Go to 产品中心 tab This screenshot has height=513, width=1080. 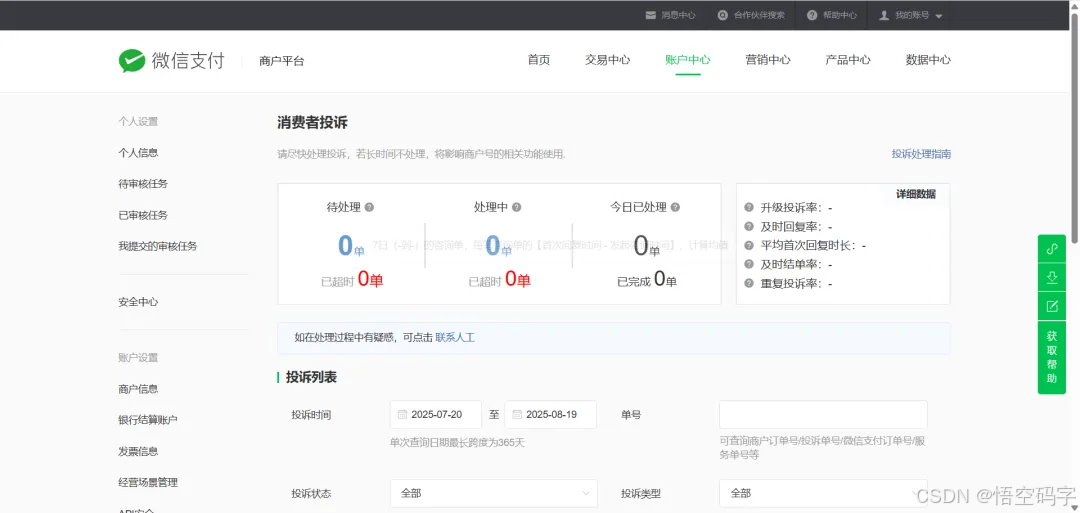point(847,60)
